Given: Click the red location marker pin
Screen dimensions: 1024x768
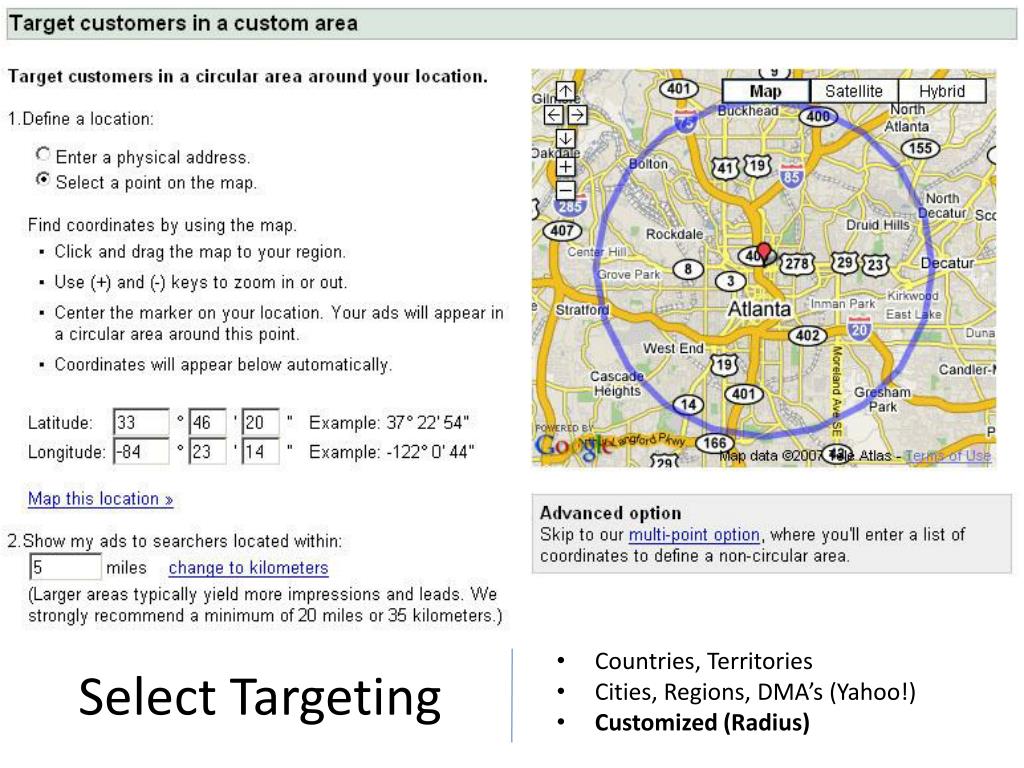Looking at the screenshot, I should coord(763,251).
